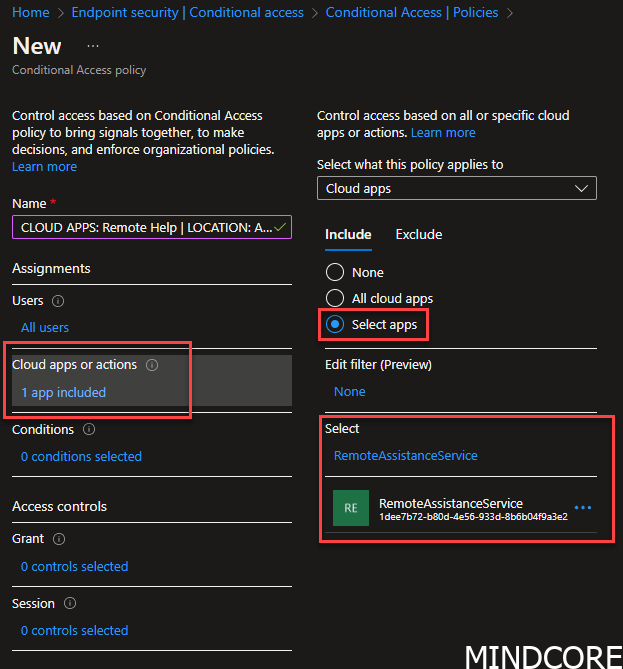Viewport: 623px width, 669px height.
Task: Open Grant 0 controls selected link
Action: [75, 567]
